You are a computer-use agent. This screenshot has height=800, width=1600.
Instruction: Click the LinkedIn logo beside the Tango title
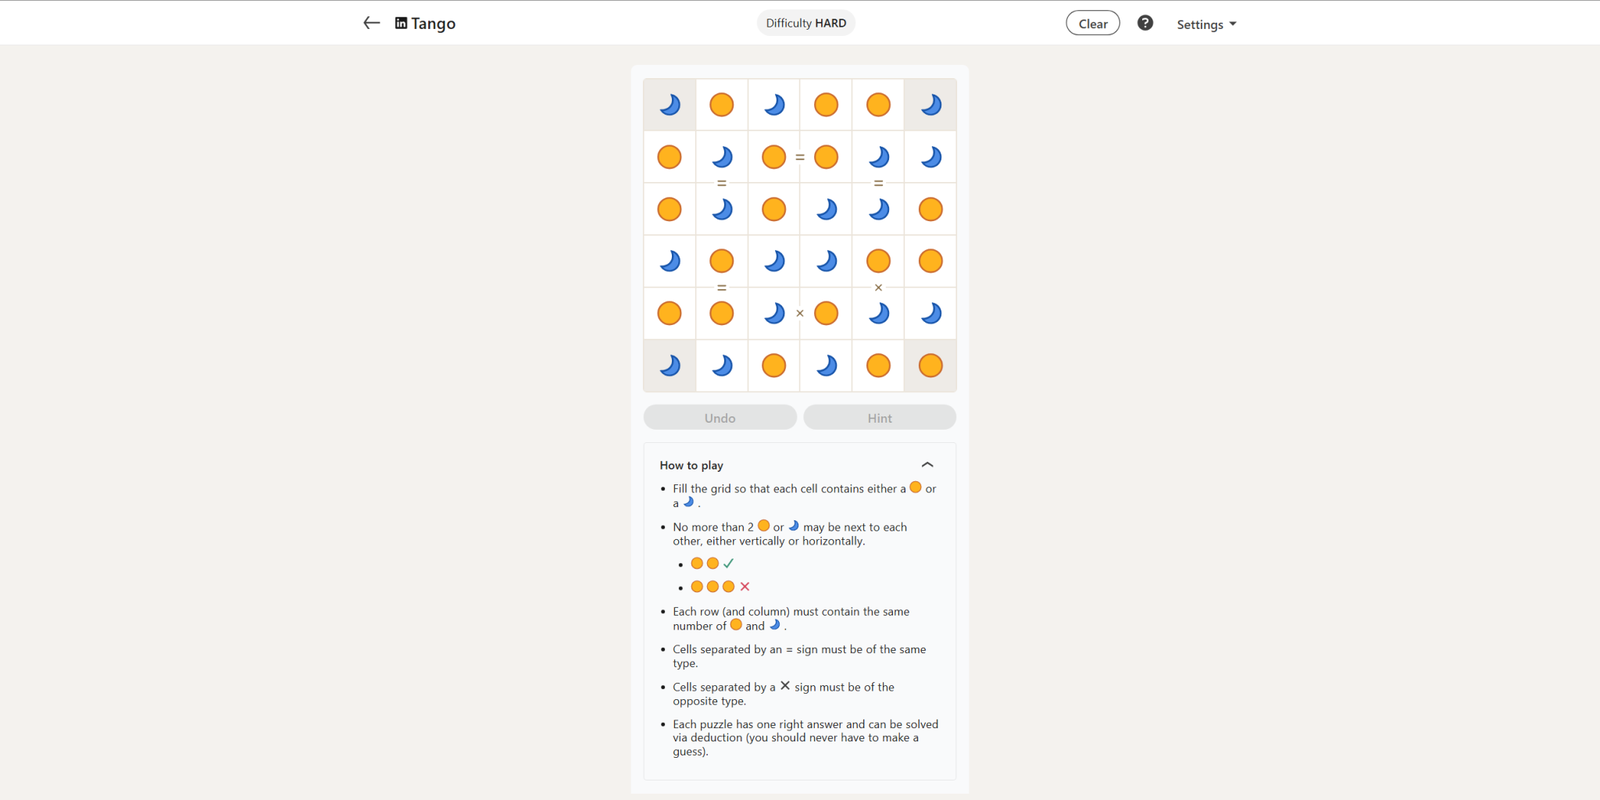pos(401,23)
